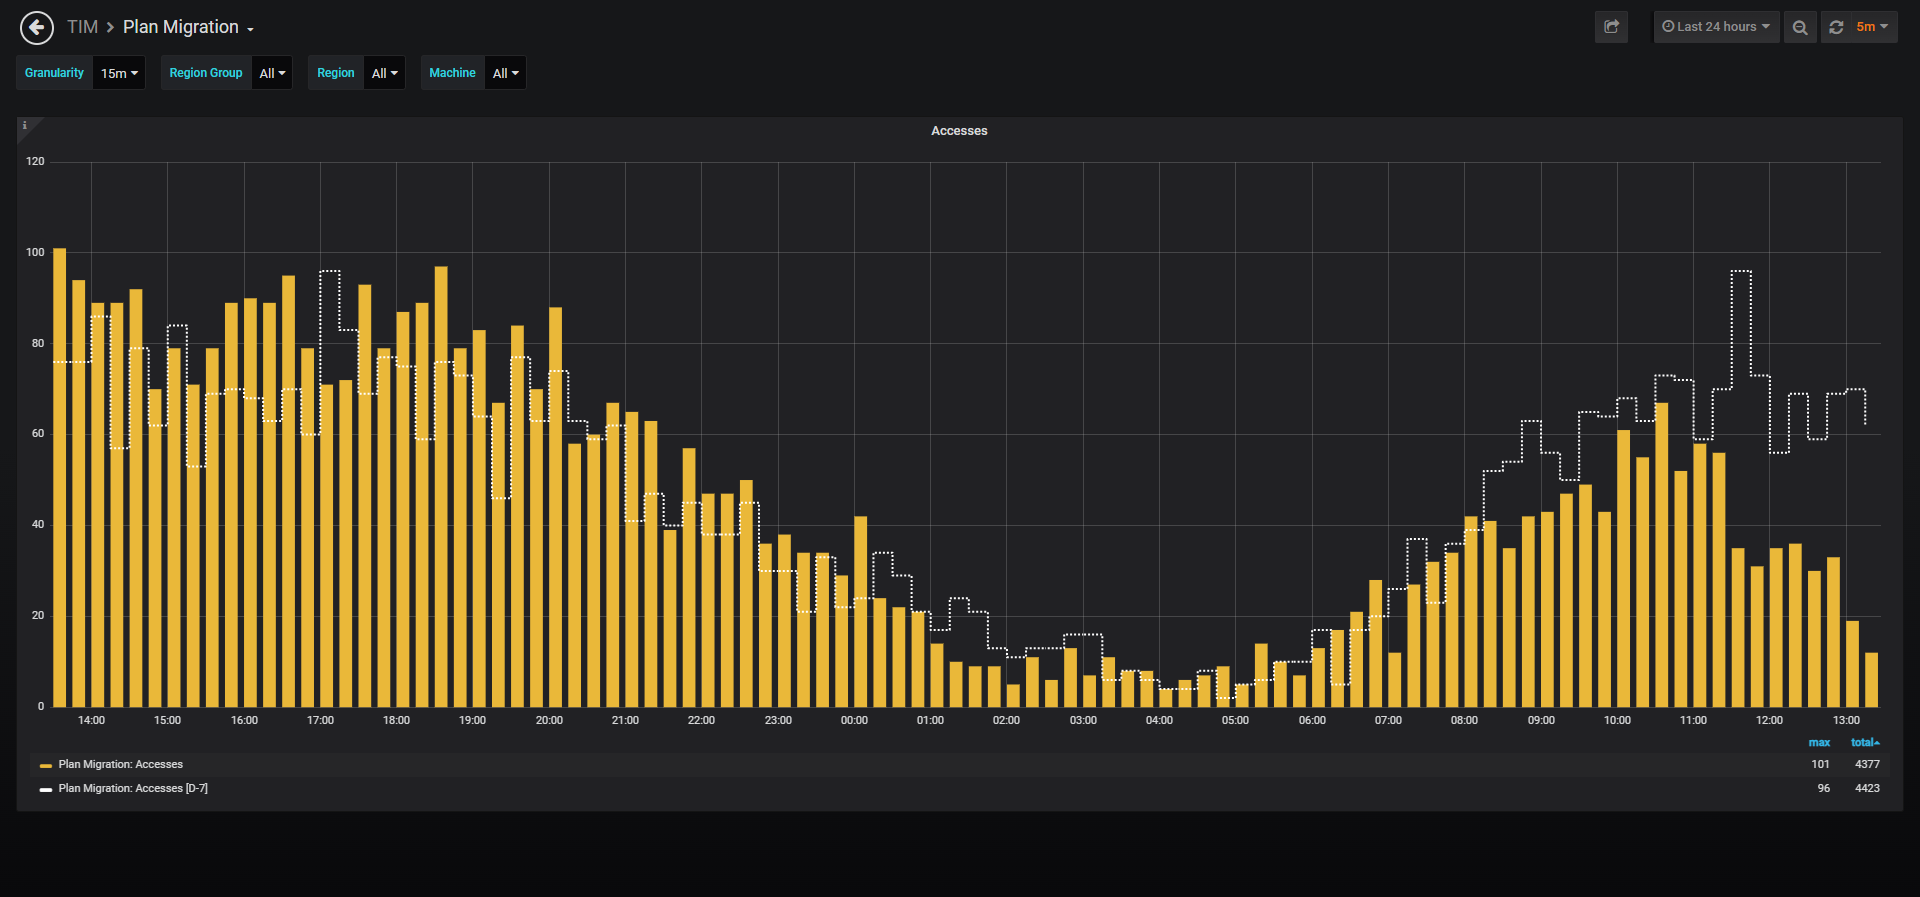This screenshot has height=897, width=1920.
Task: Open the Granularity 15m dropdown
Action: [119, 73]
